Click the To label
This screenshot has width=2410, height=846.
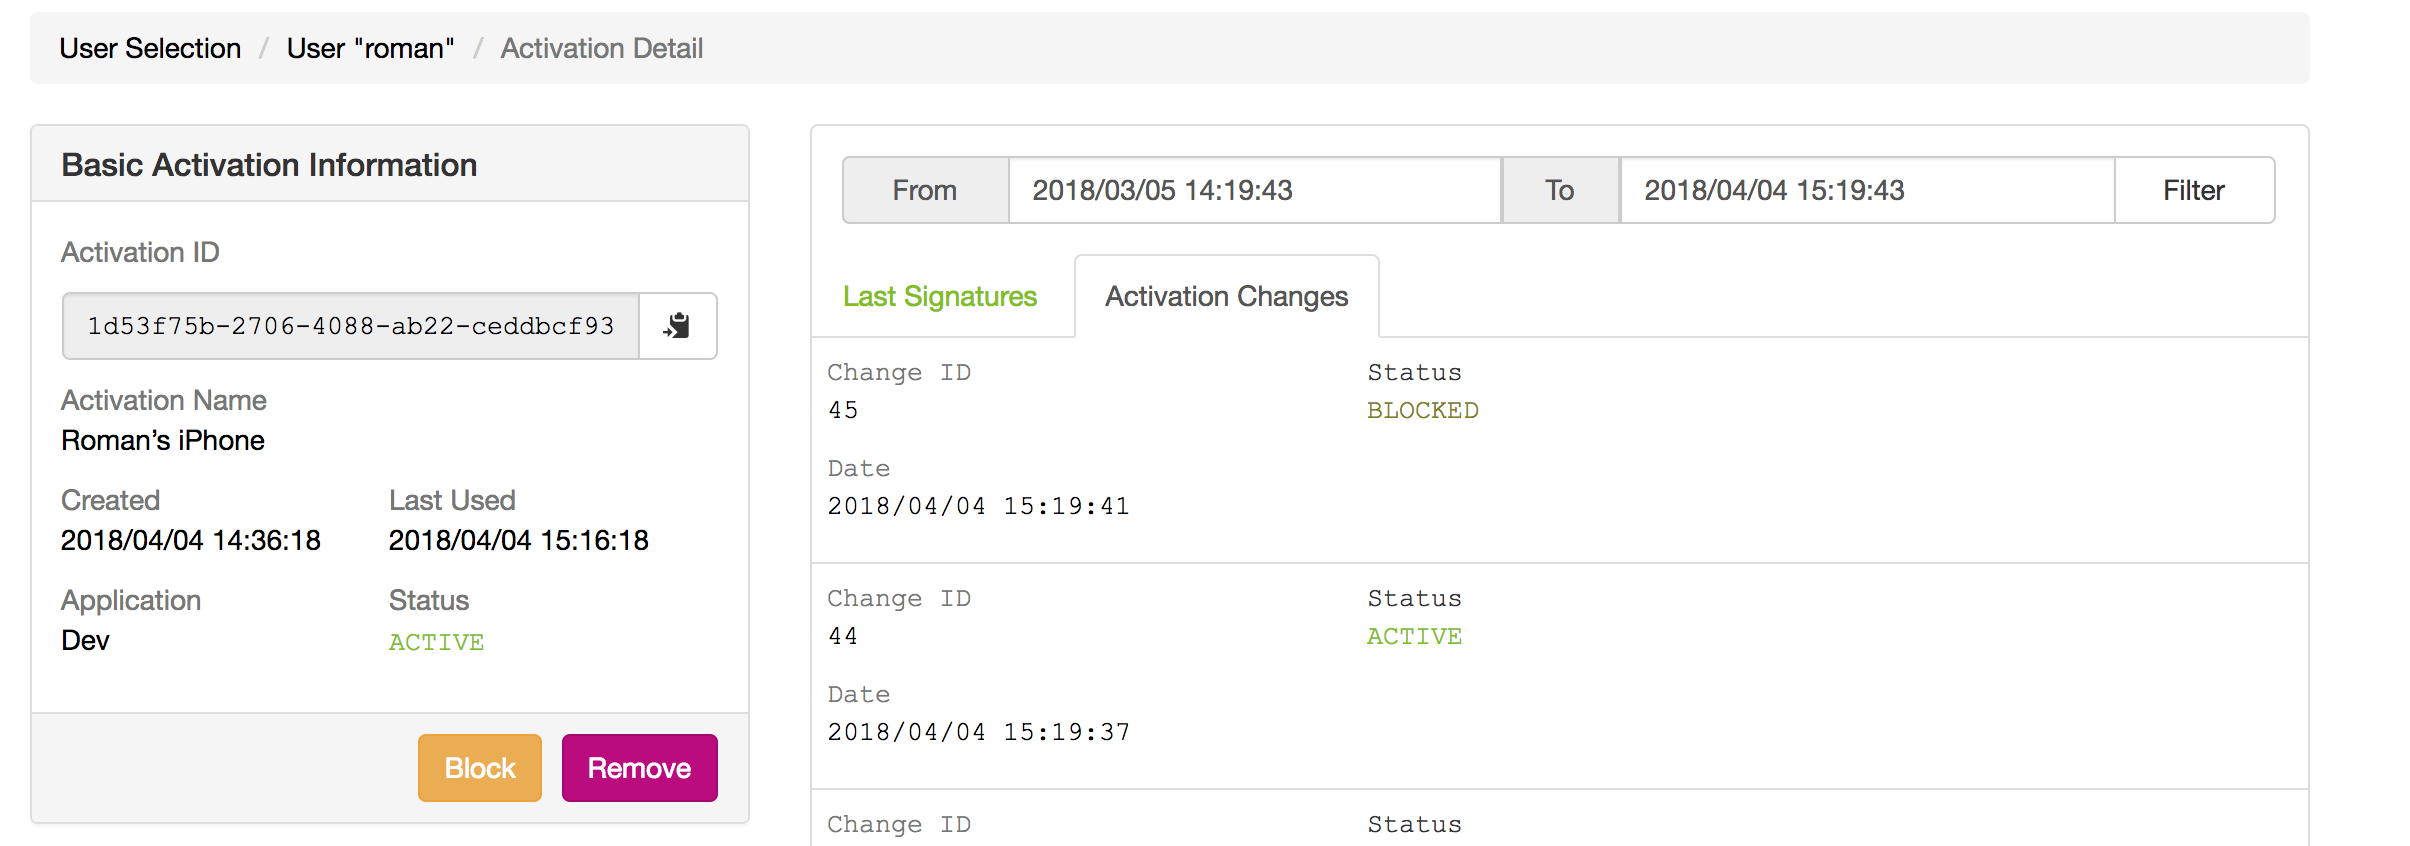[1559, 190]
